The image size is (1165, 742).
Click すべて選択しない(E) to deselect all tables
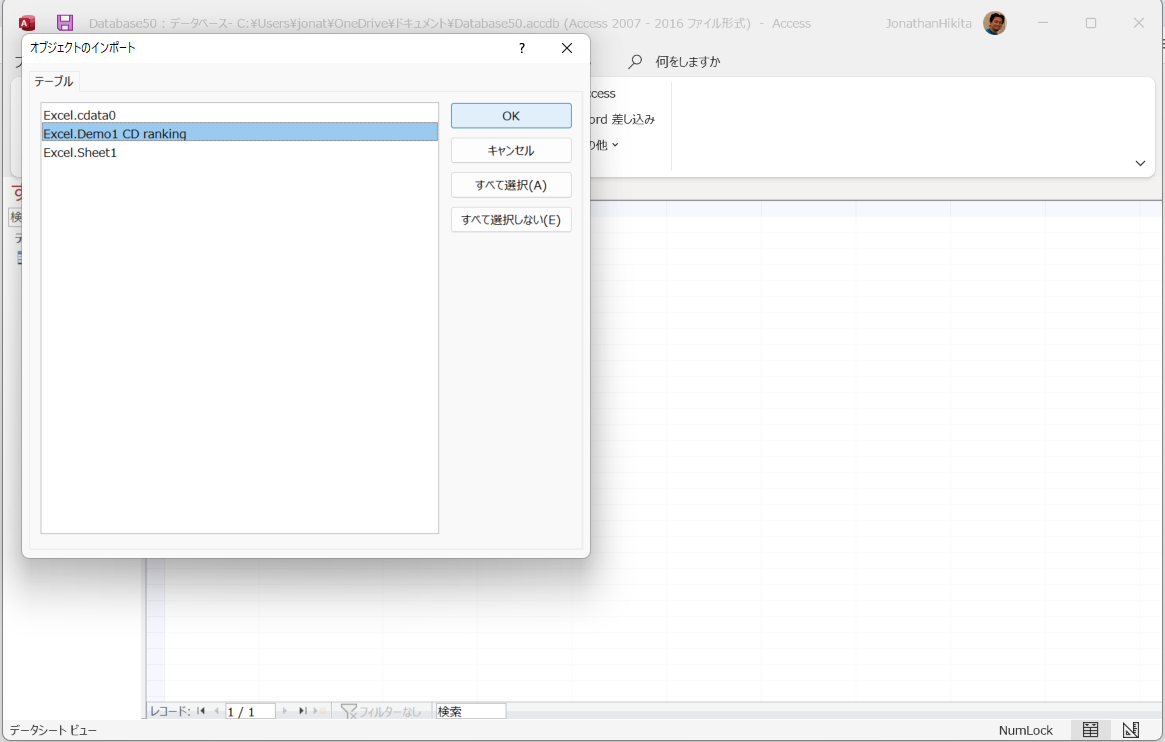pos(511,219)
